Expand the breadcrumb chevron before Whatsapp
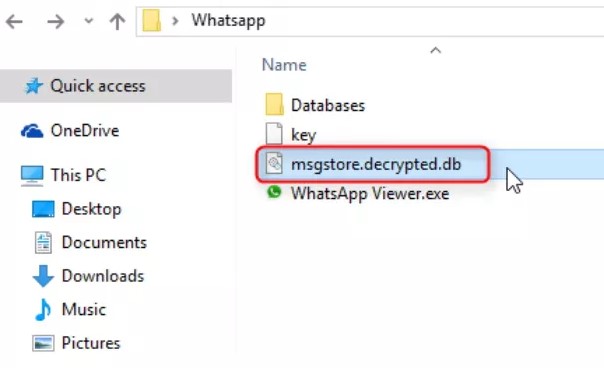This screenshot has width=604, height=384. pyautogui.click(x=175, y=21)
